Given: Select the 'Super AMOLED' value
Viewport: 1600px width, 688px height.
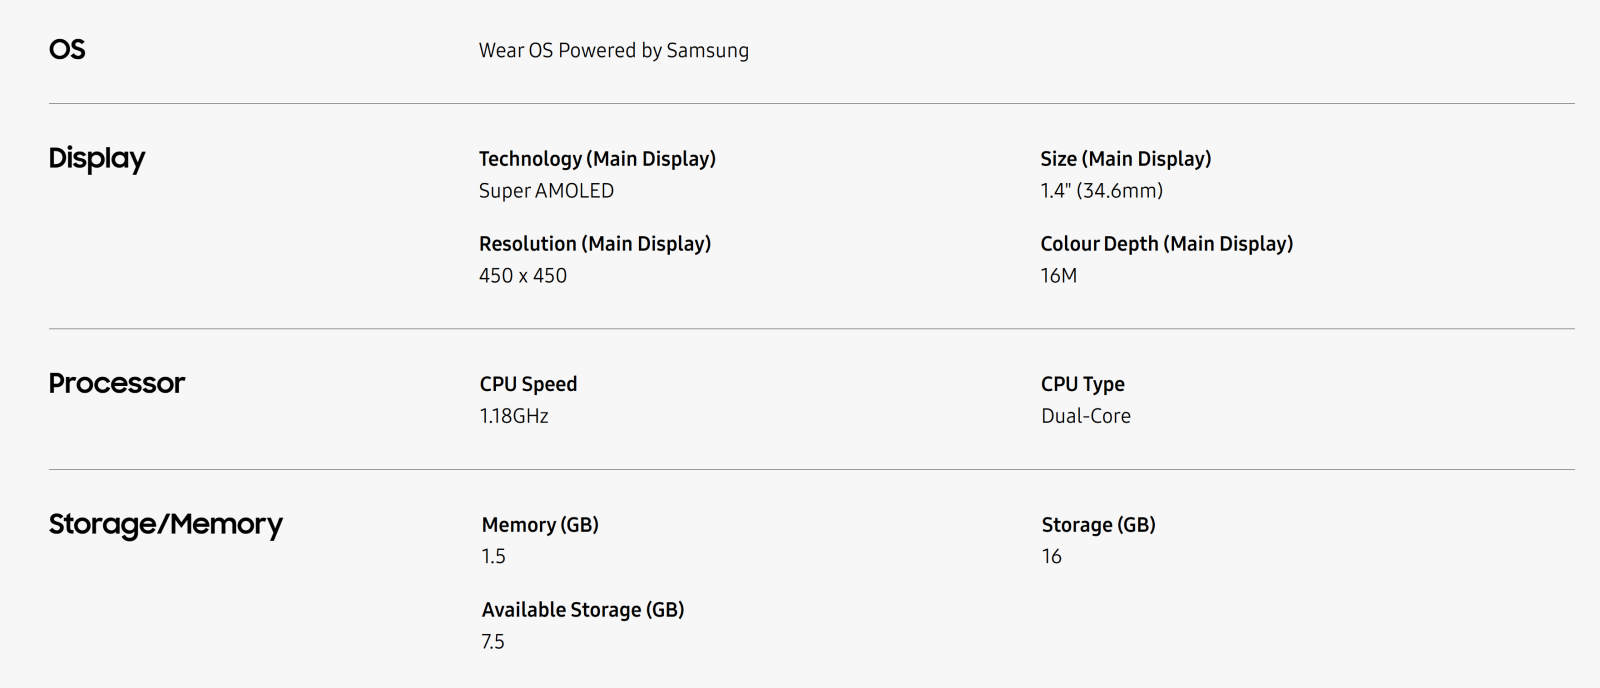Looking at the screenshot, I should [x=546, y=191].
